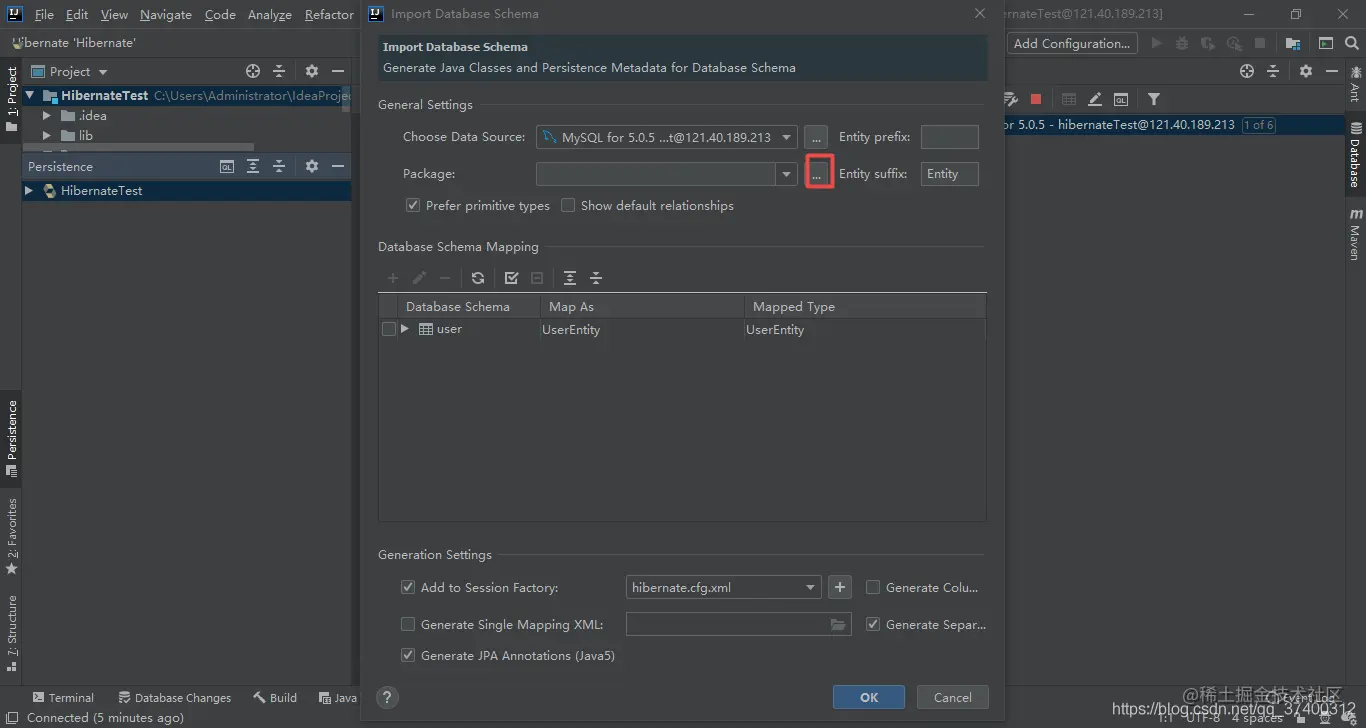The height and width of the screenshot is (728, 1366).
Task: Check the user table row checkbox
Action: pyautogui.click(x=389, y=329)
